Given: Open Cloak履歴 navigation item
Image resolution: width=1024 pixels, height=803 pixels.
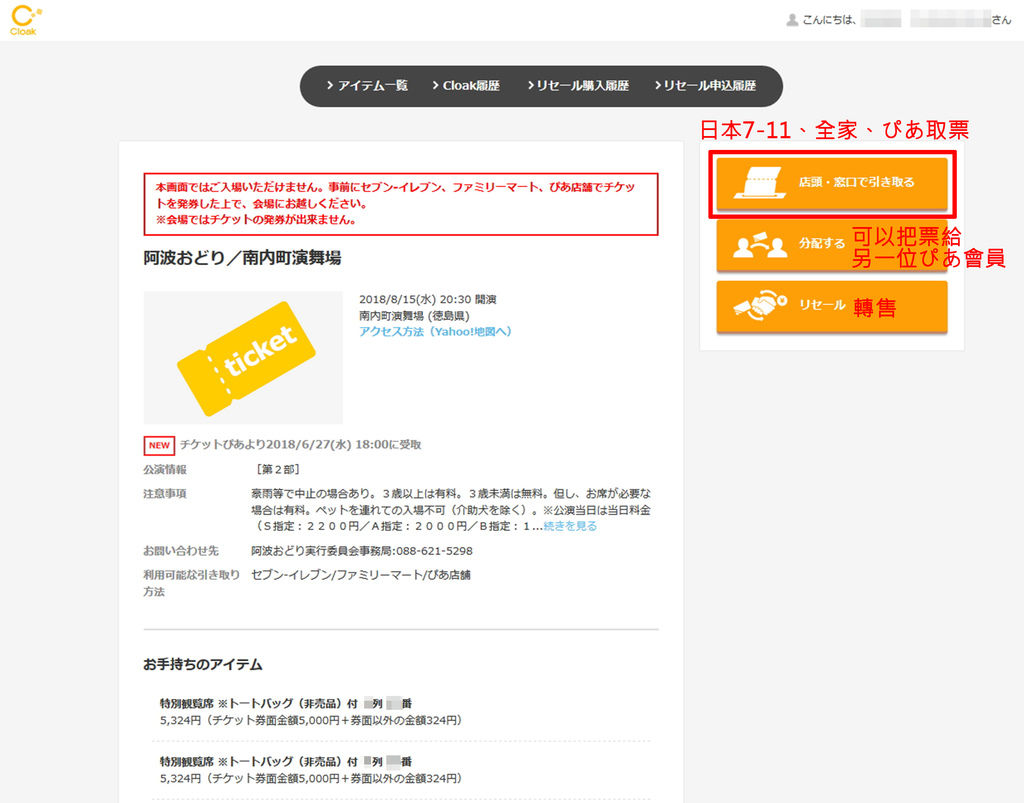Looking at the screenshot, I should [466, 86].
